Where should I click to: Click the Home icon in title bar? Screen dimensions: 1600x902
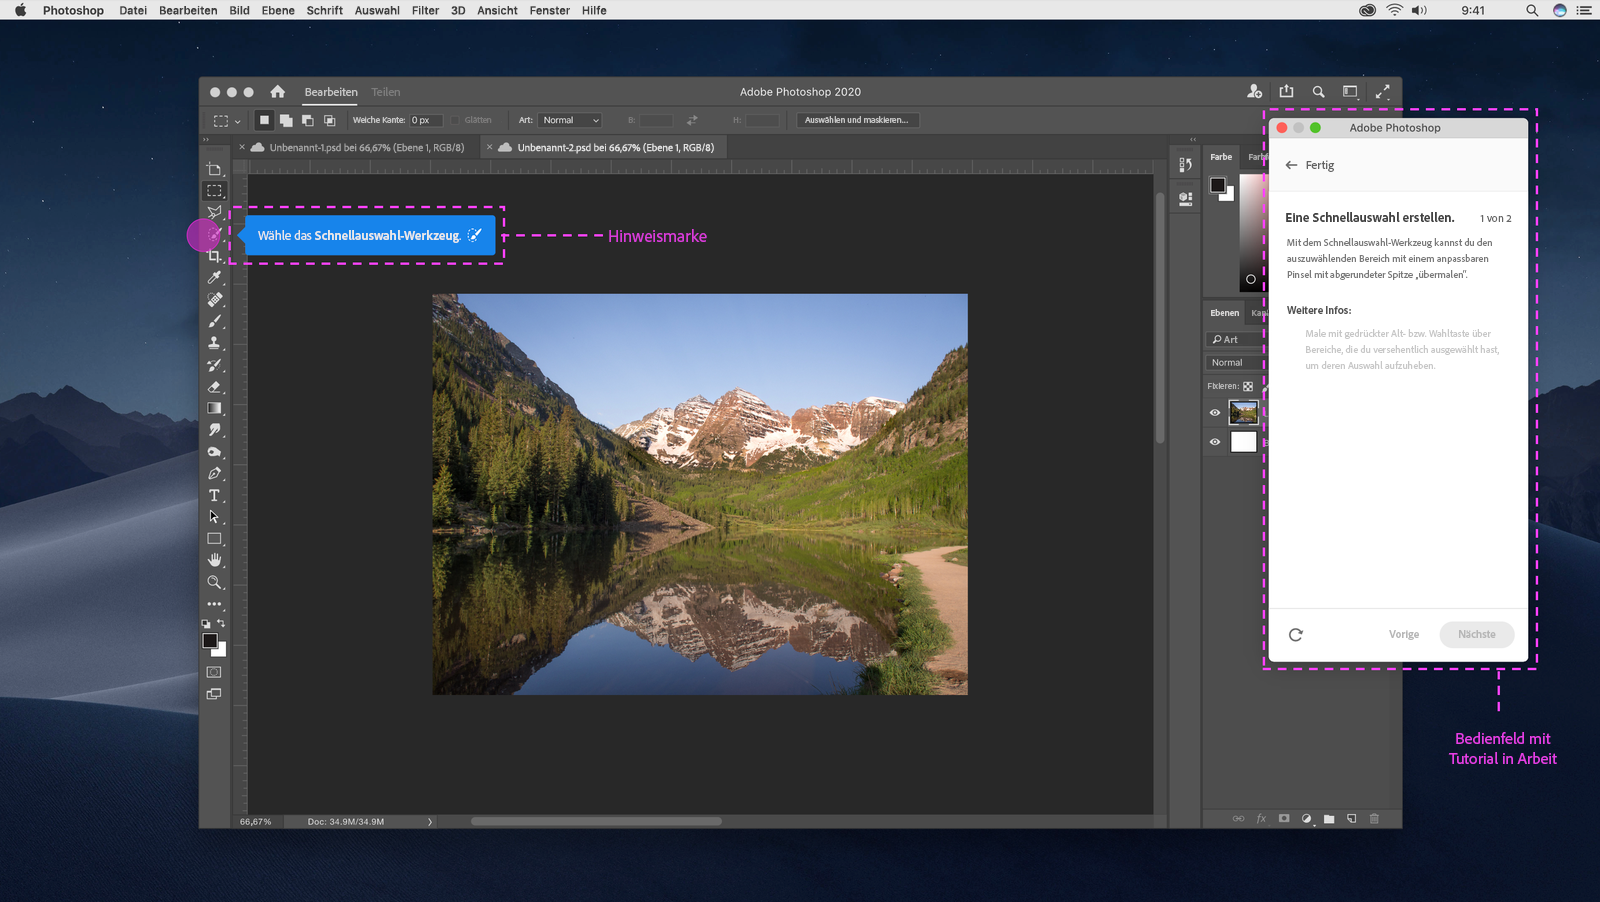[278, 92]
